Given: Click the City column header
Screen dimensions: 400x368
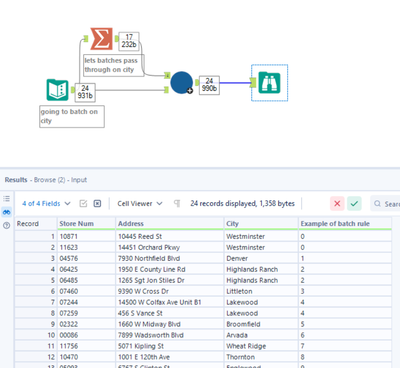Looking at the screenshot, I should (261, 224).
